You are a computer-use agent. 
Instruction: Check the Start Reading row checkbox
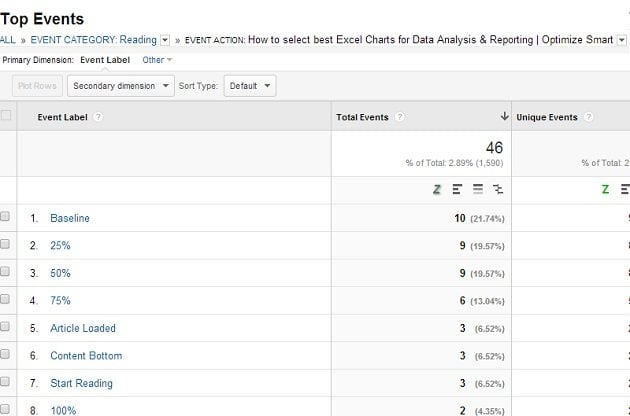pyautogui.click(x=4, y=381)
